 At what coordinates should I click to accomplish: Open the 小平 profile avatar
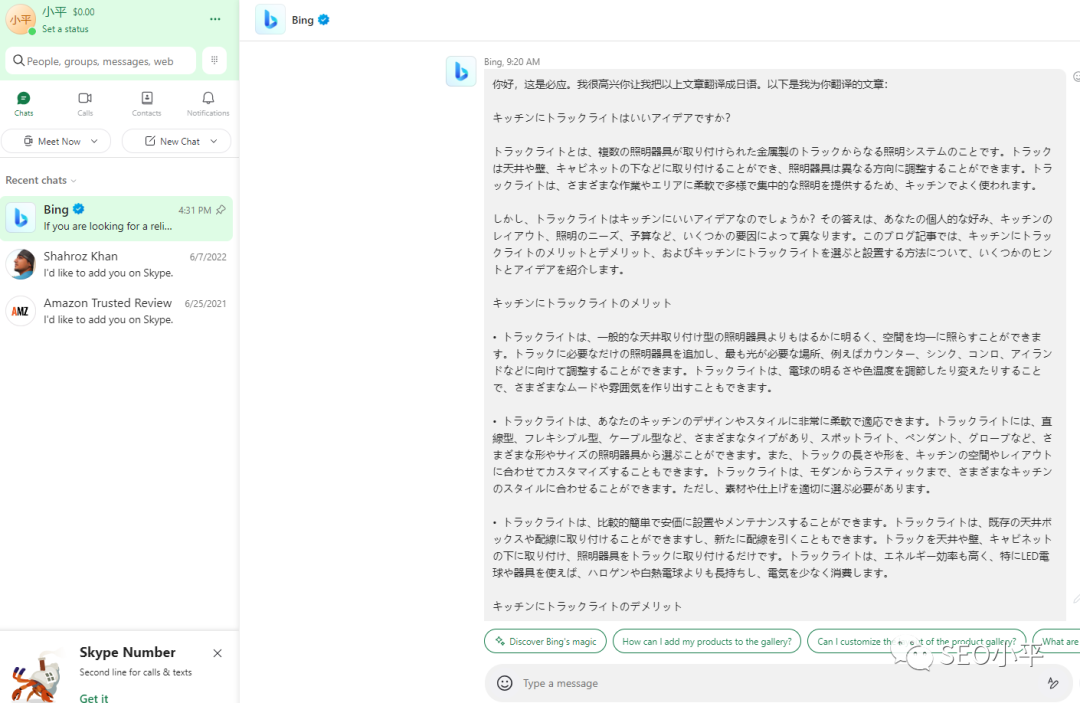[x=21, y=19]
